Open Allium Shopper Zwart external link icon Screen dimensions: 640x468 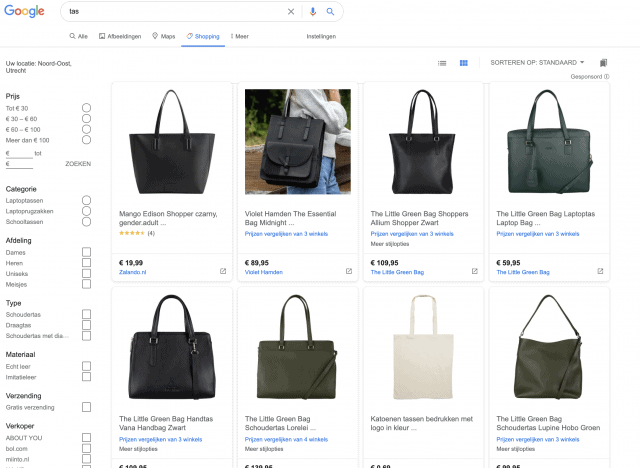click(474, 271)
